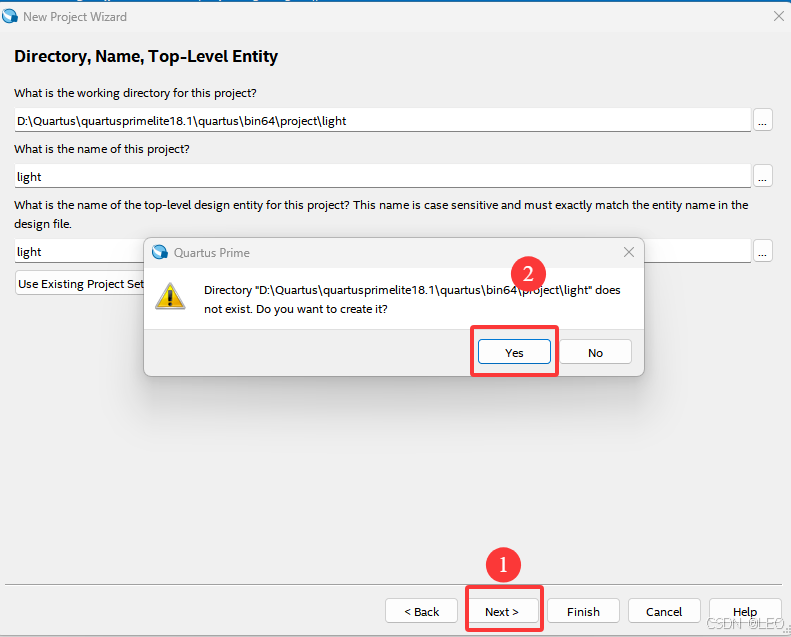Click the Finish button
791x637 pixels.
point(583,611)
